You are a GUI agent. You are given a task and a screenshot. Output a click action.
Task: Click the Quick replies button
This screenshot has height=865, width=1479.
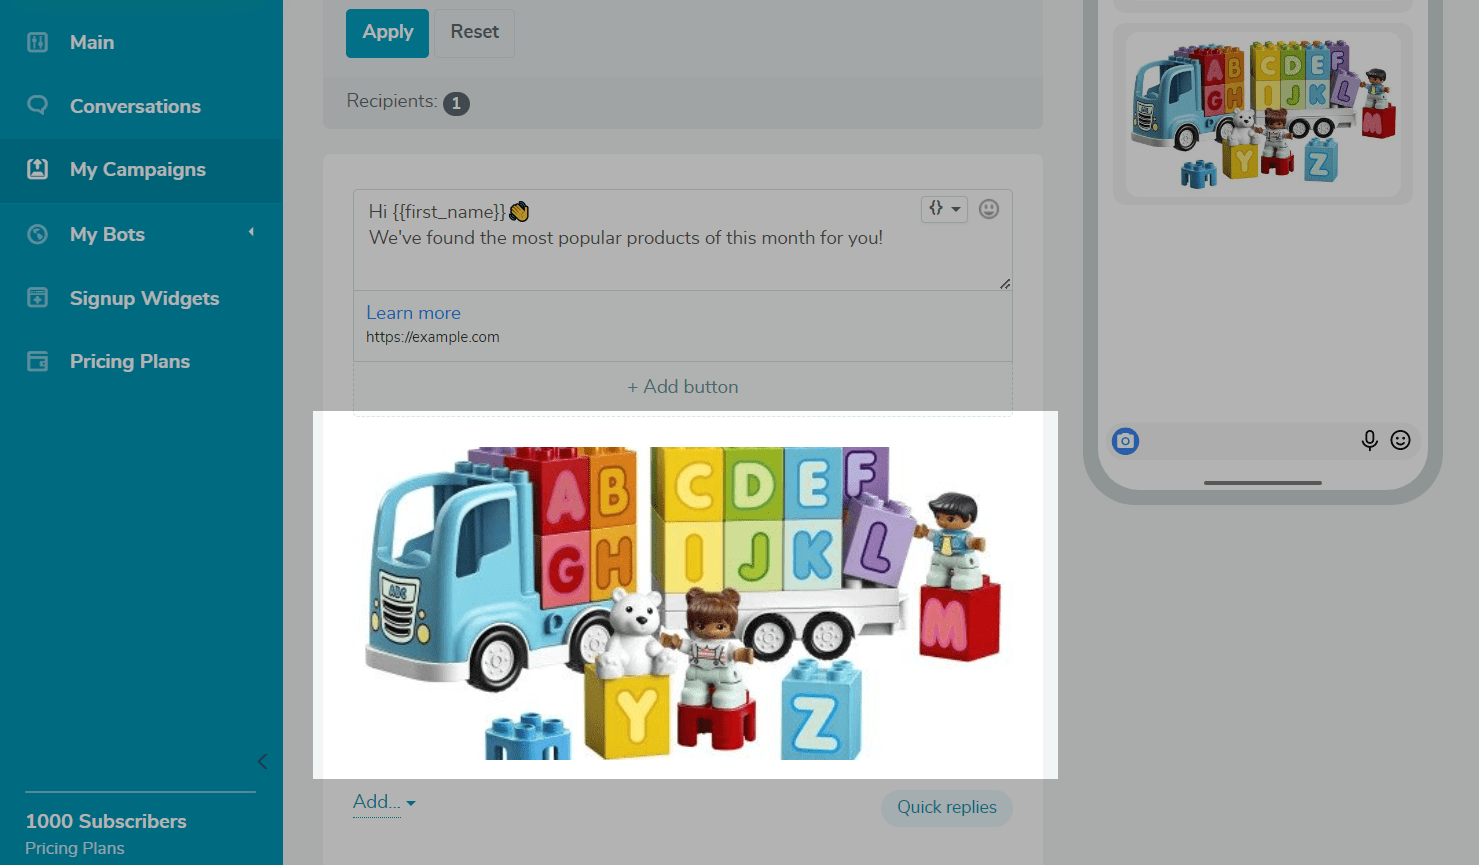click(x=946, y=807)
